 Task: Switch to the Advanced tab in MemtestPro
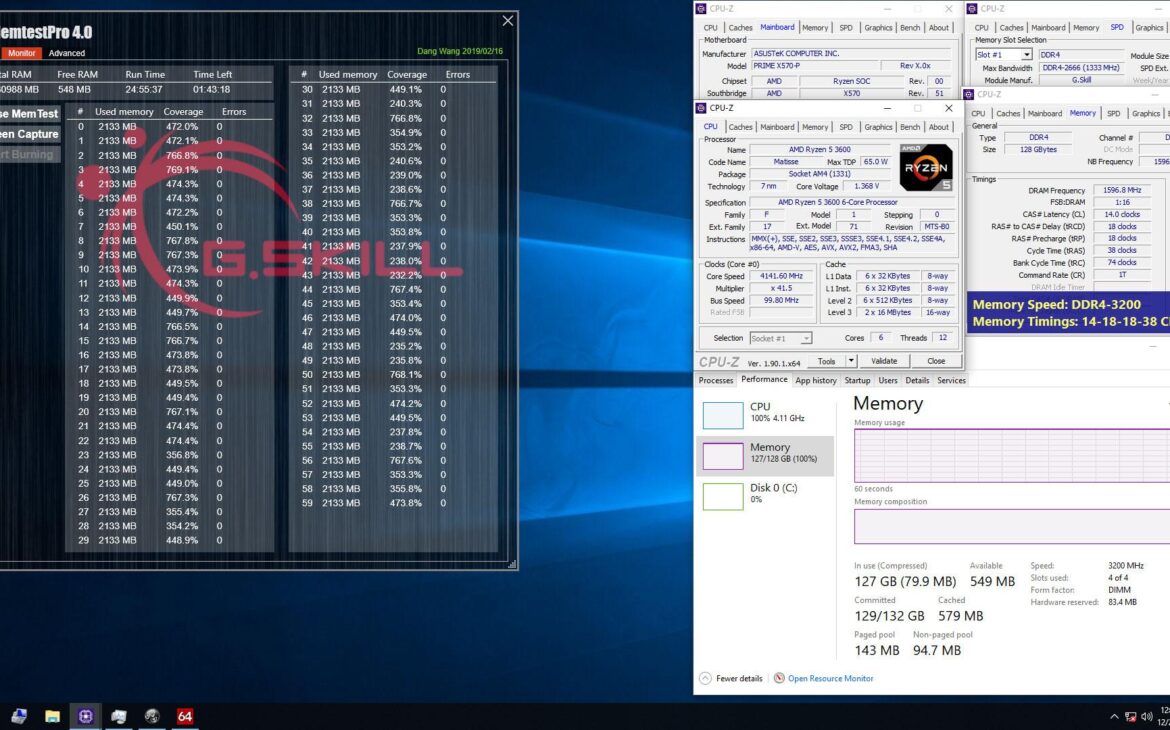click(66, 52)
